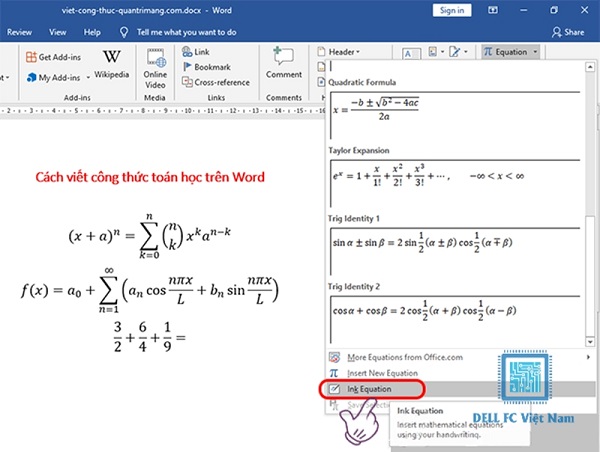Click the Online Video icon
The height and width of the screenshot is (452, 600).
click(x=156, y=66)
